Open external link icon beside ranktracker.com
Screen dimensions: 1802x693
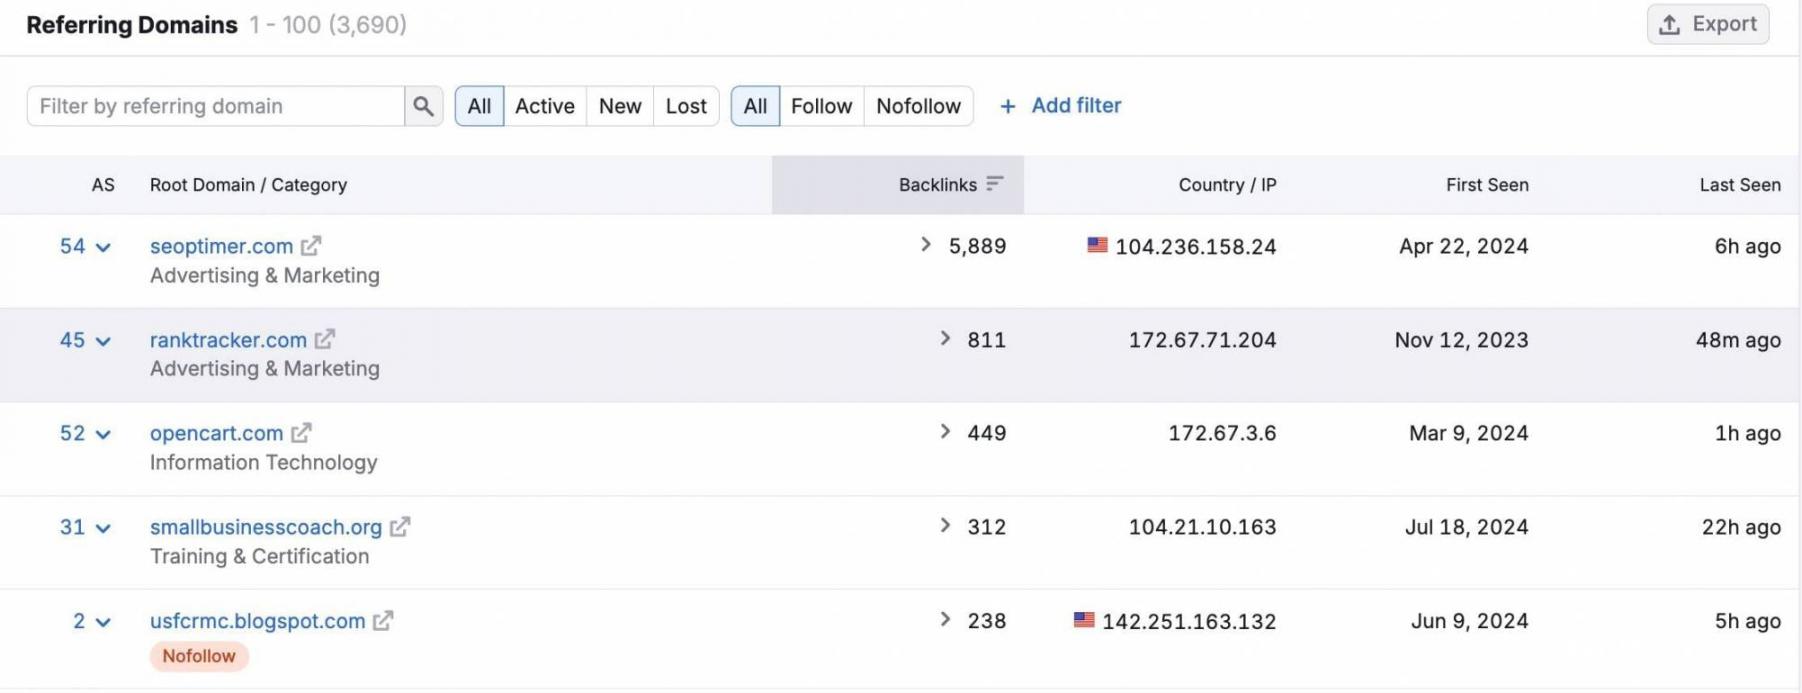point(325,340)
